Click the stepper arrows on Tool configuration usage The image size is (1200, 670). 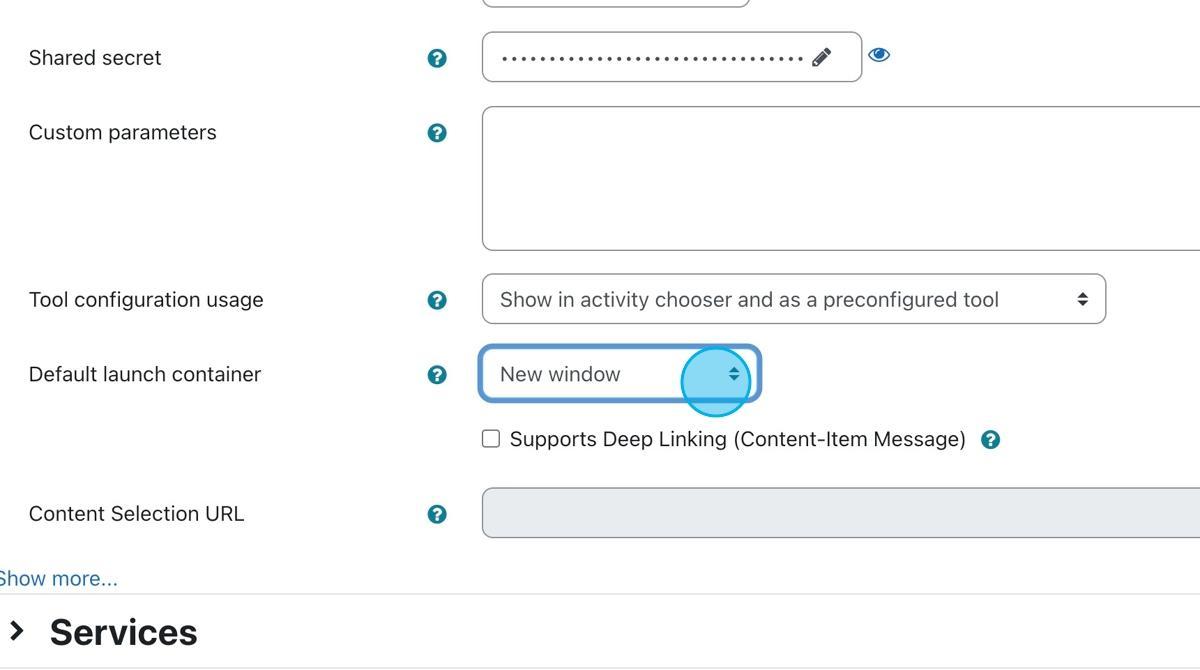coord(1083,299)
